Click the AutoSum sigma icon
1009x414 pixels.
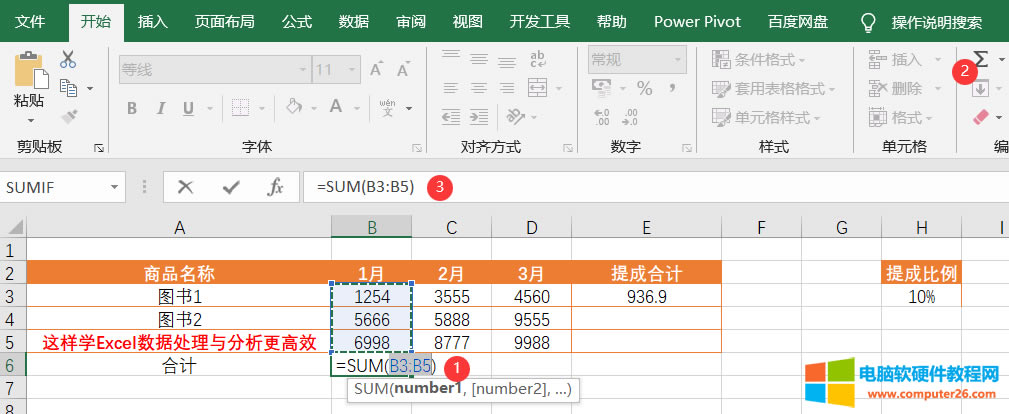point(979,59)
